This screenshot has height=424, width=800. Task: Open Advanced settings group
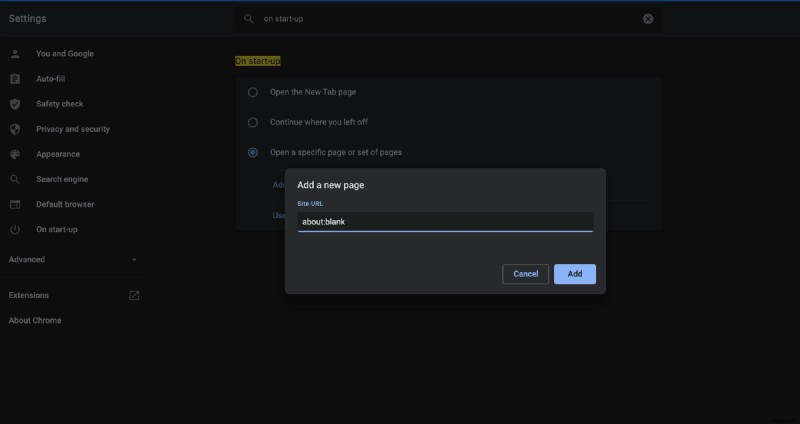(x=27, y=260)
